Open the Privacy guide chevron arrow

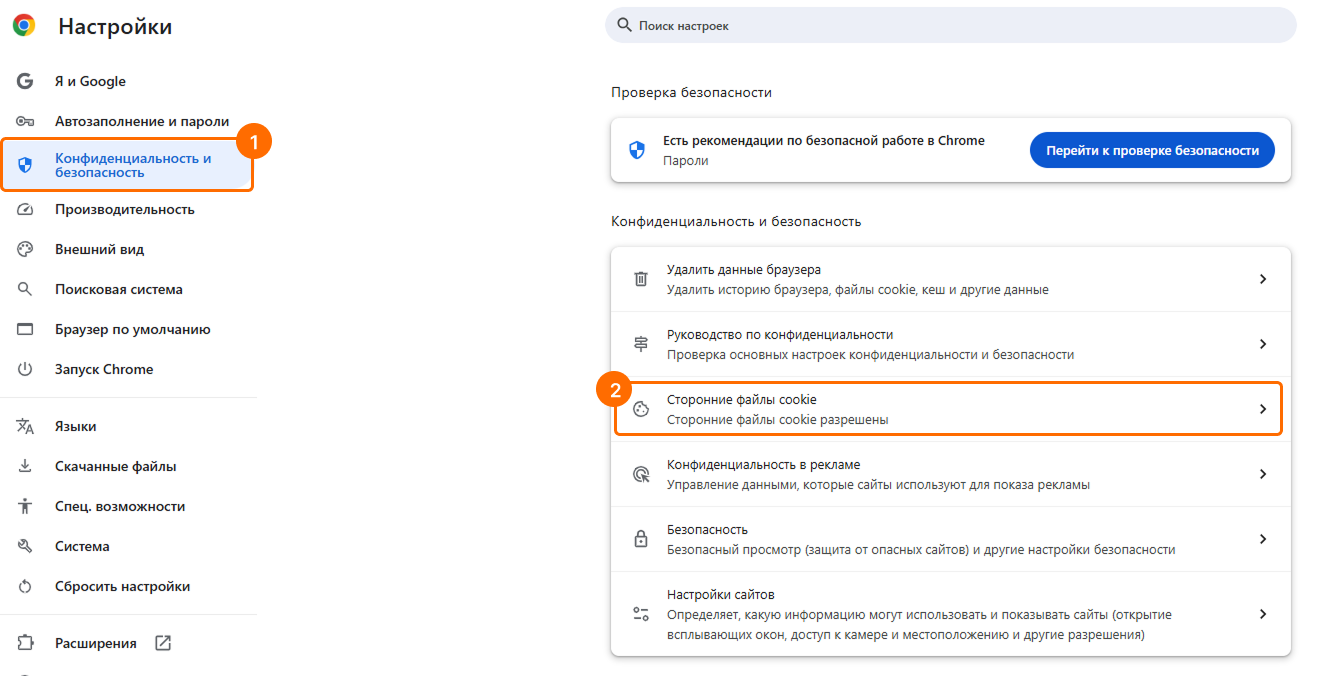click(1263, 344)
